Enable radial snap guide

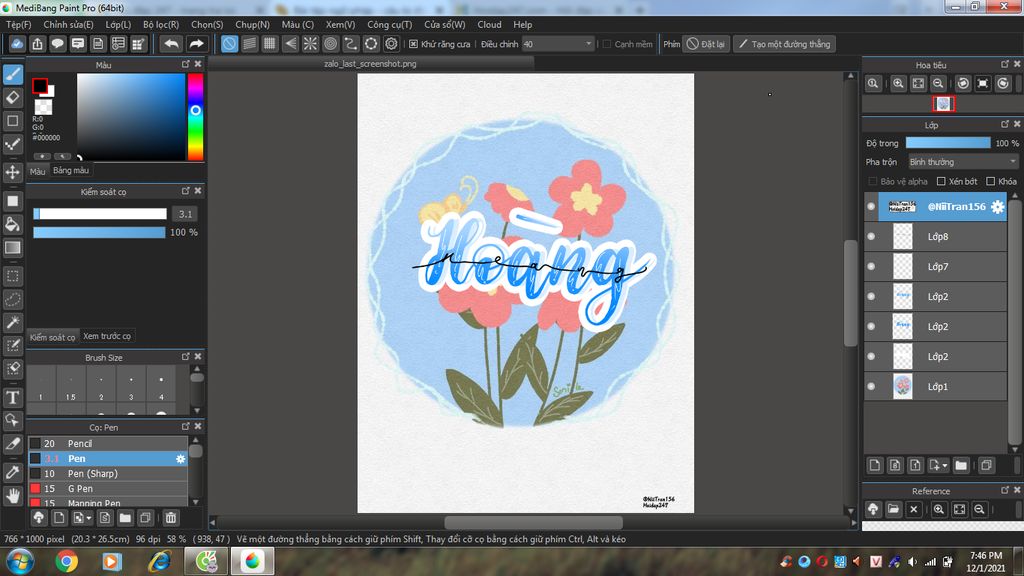tap(310, 44)
